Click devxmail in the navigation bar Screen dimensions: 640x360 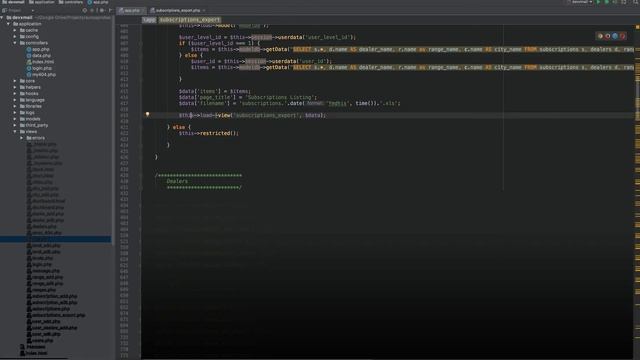click(13, 2)
